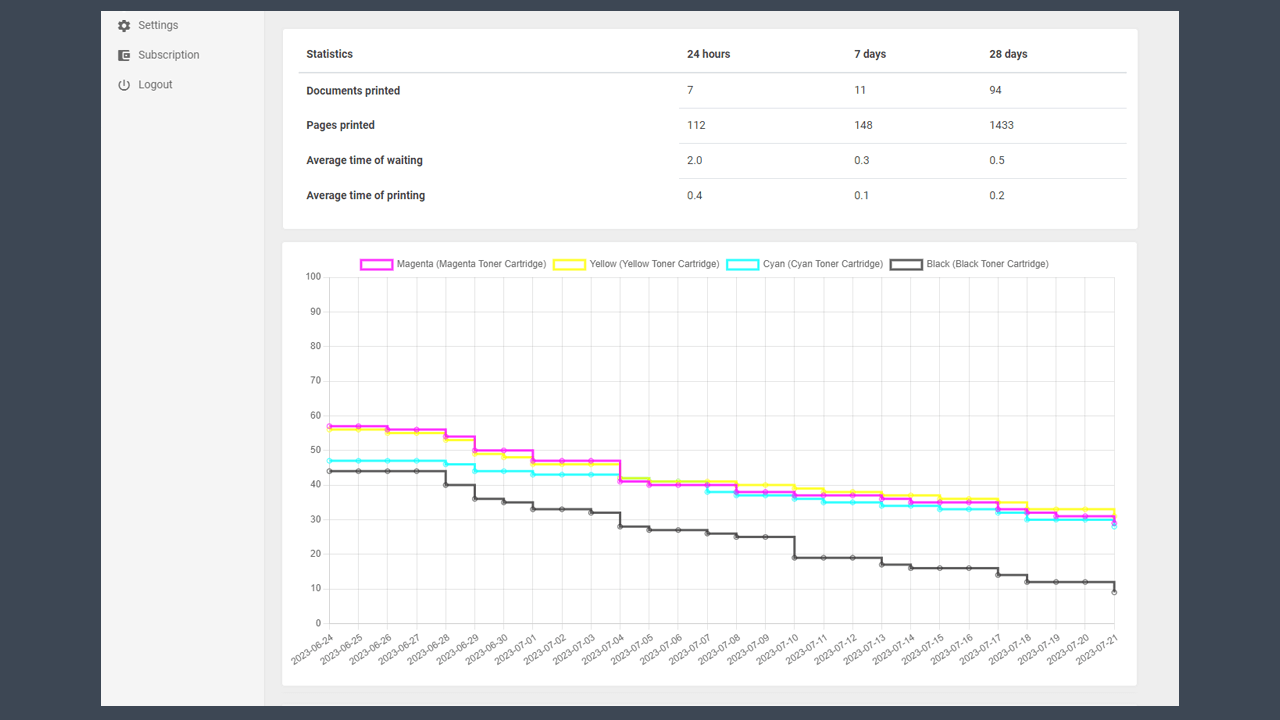Click the Settings gear icon

pyautogui.click(x=124, y=25)
